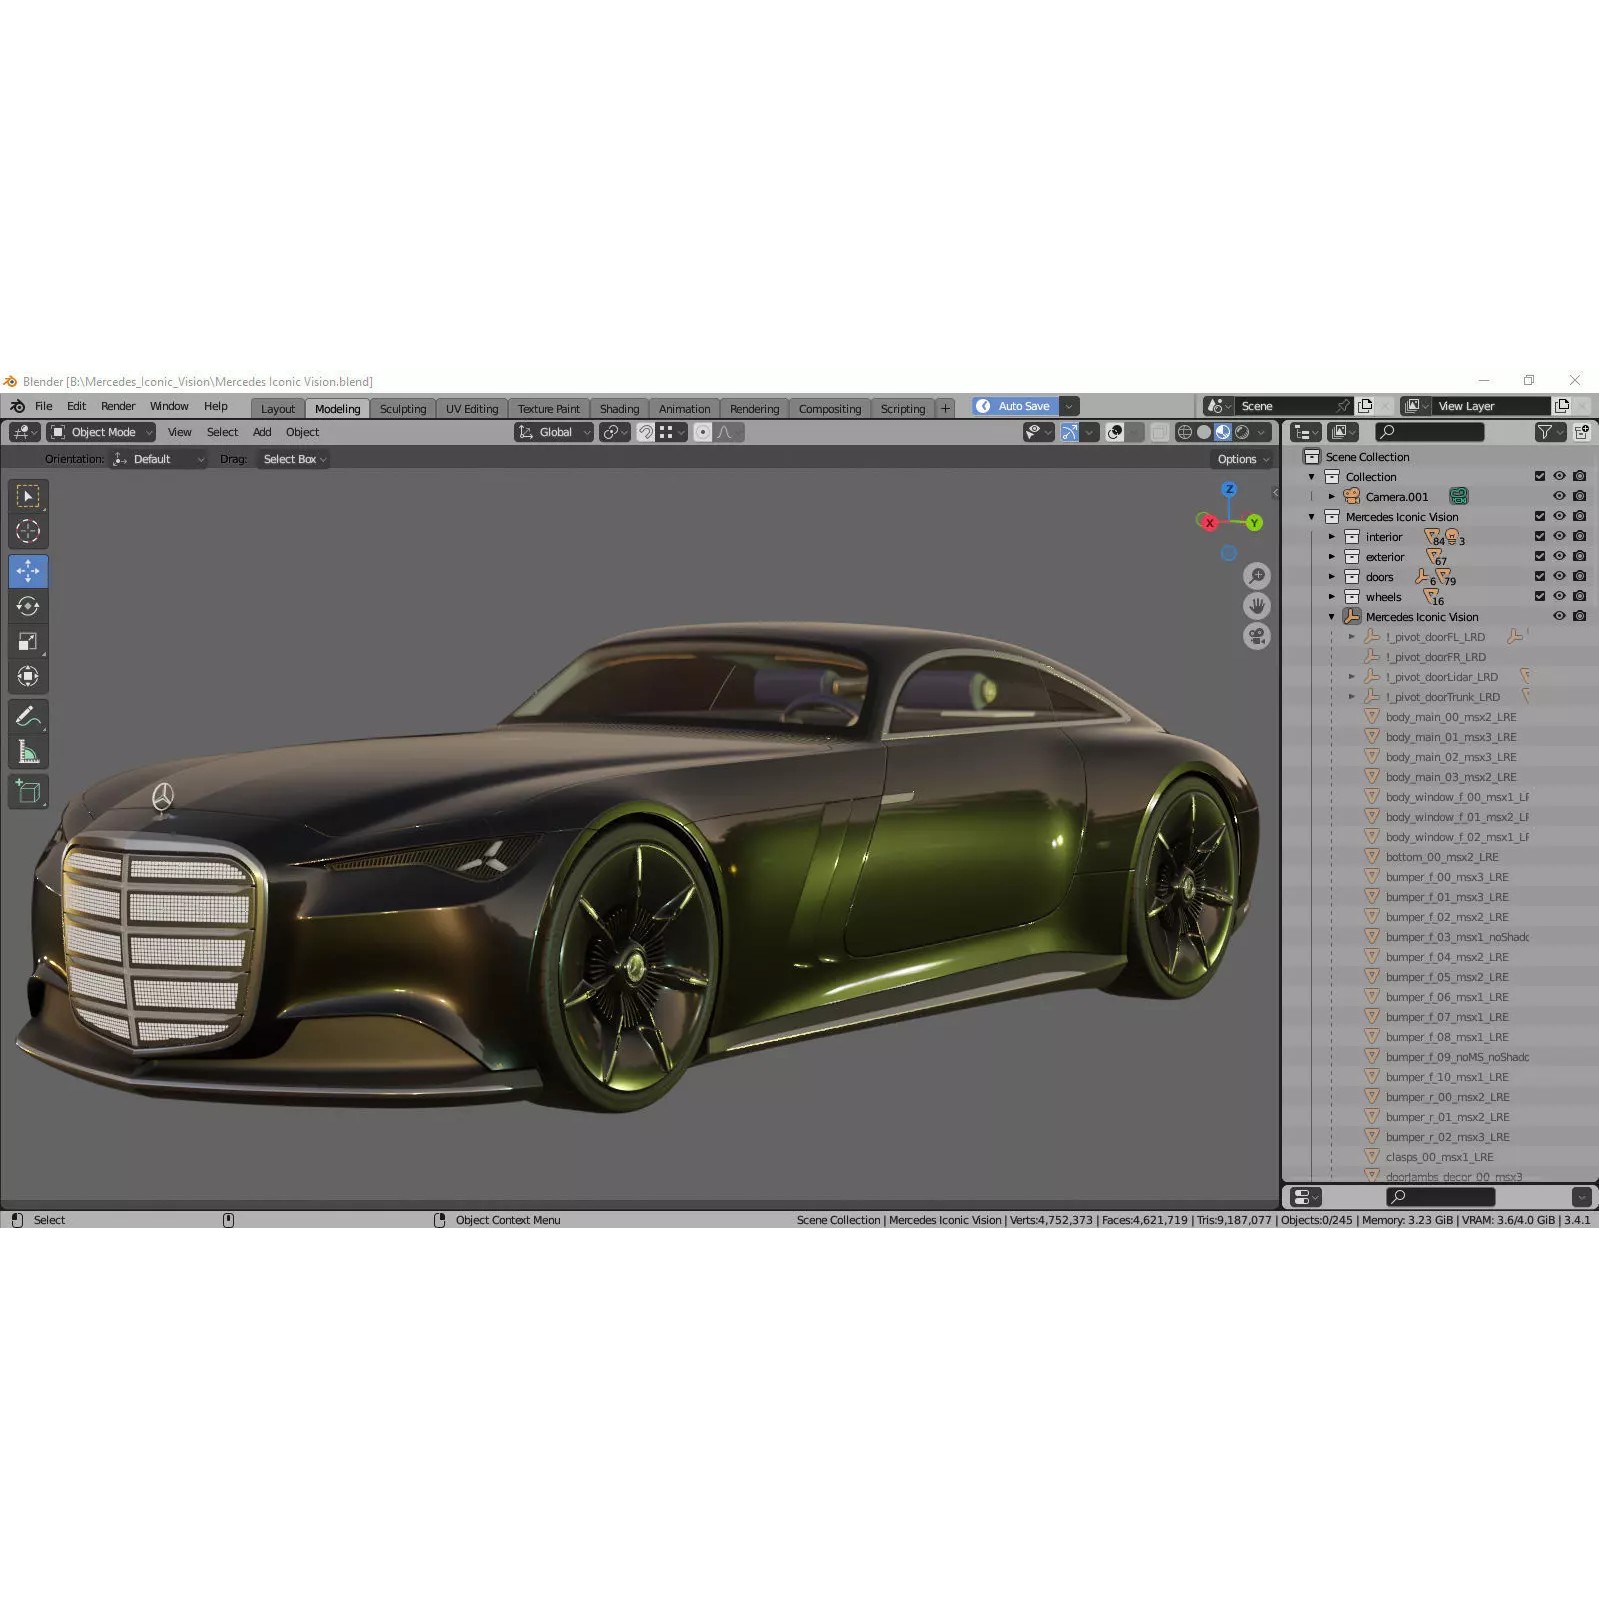Click the Auto Save button

(x=1015, y=406)
